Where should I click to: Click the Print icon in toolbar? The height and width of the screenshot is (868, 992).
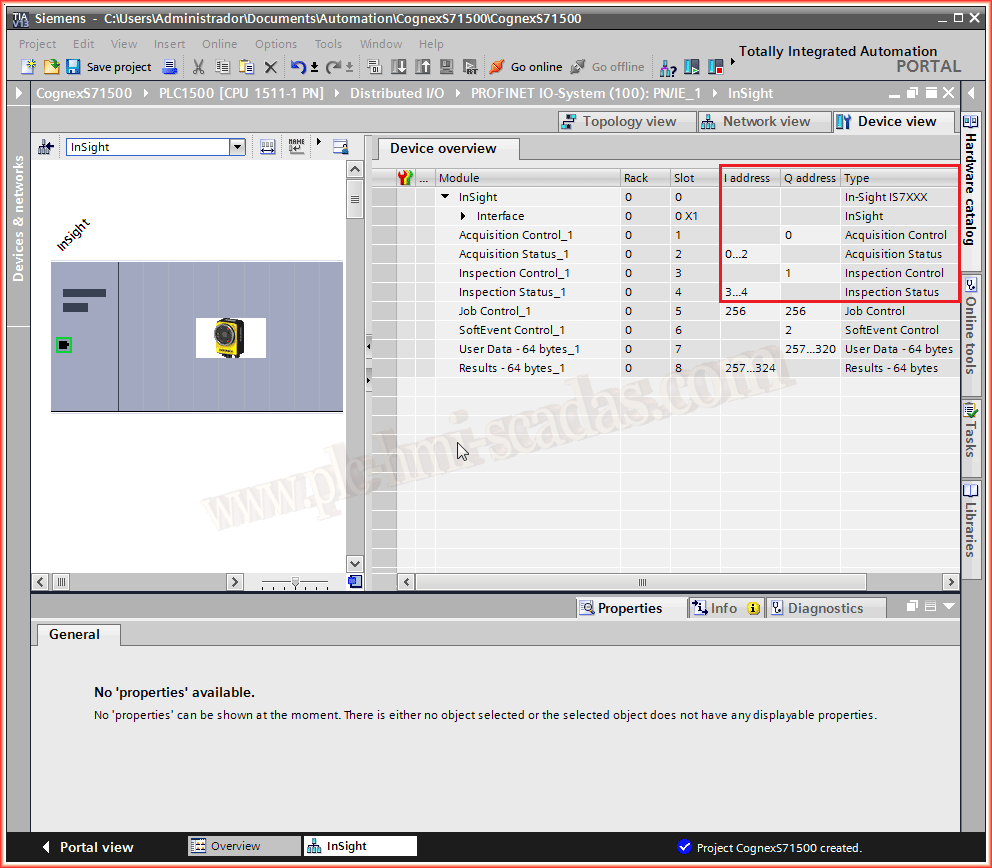coord(170,67)
